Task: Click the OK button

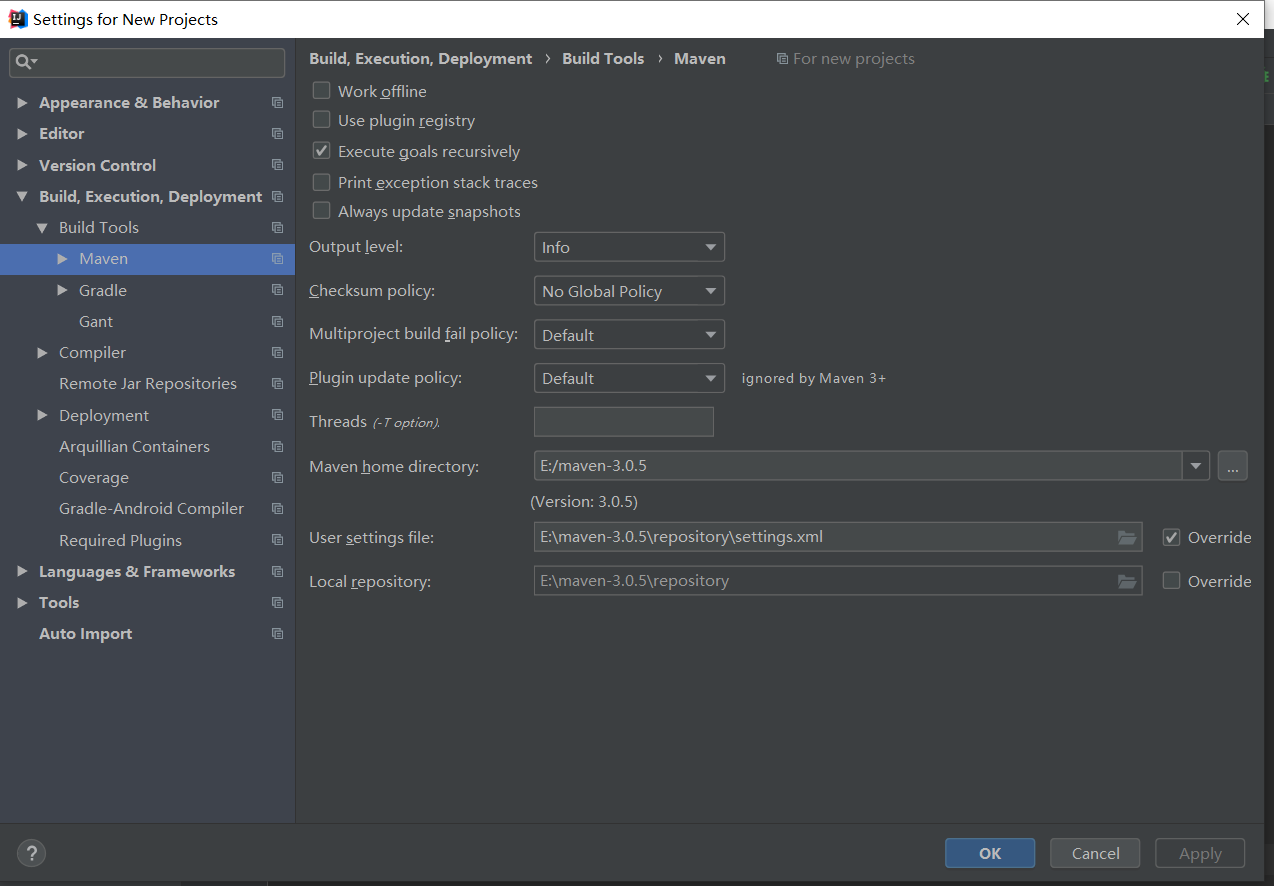Action: point(990,853)
